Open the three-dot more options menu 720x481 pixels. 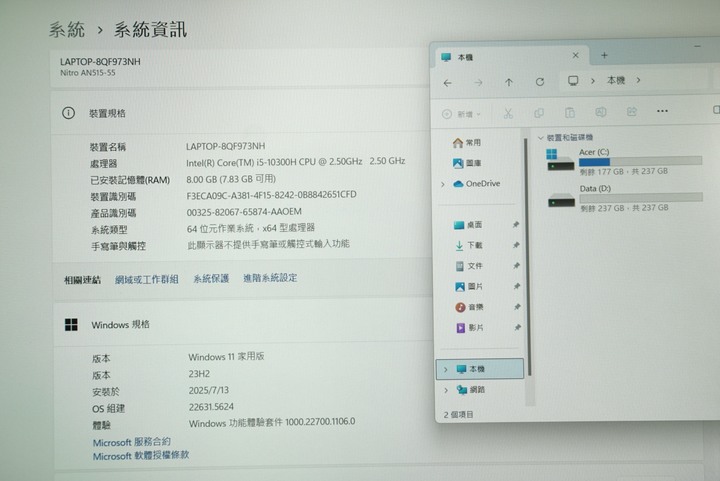[662, 111]
